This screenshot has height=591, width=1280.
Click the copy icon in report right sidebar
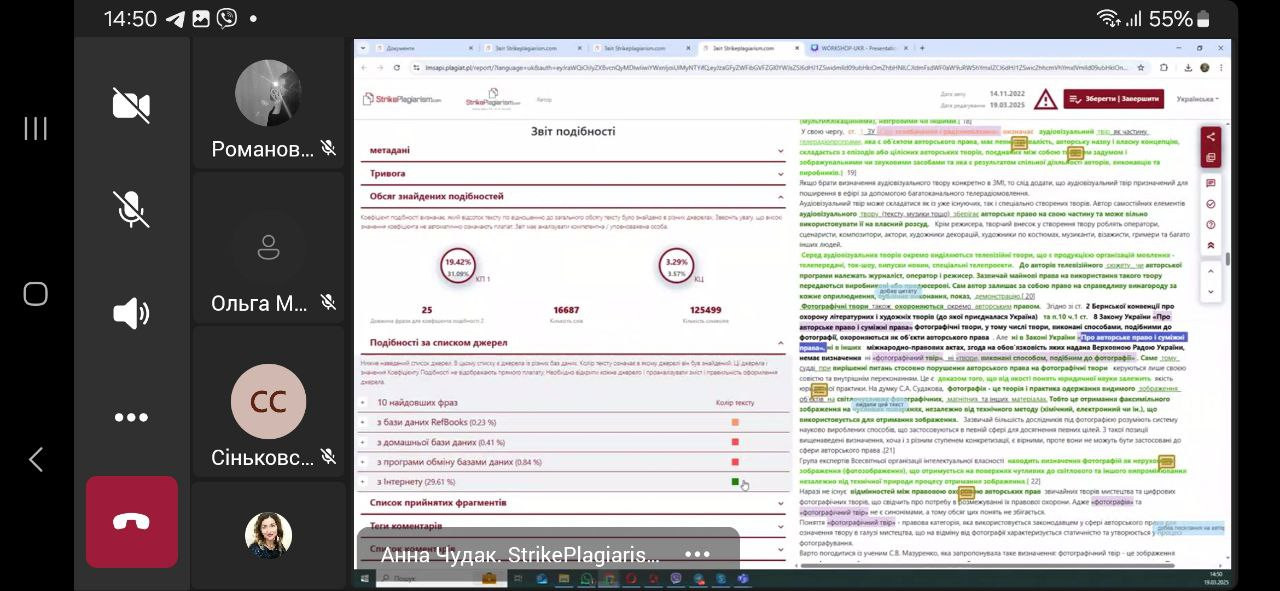pos(1211,157)
